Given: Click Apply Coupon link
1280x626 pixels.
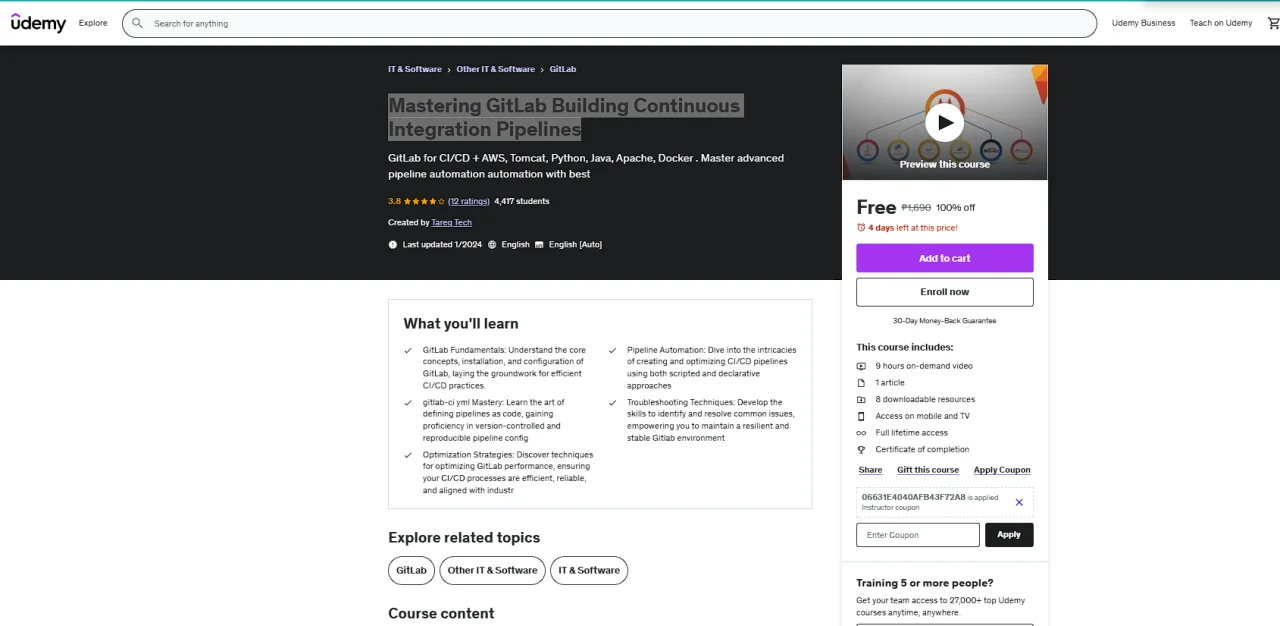Looking at the screenshot, I should 1002,470.
